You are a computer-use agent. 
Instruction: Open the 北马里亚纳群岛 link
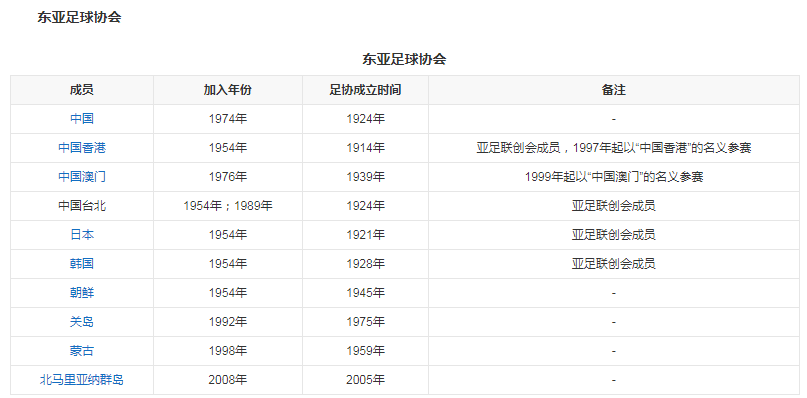tap(82, 380)
